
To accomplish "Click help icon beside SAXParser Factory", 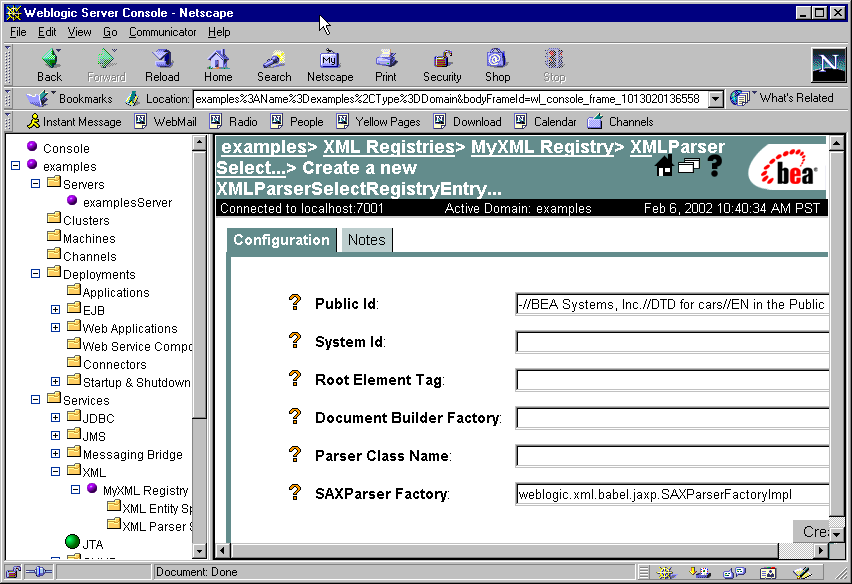I will (x=295, y=492).
